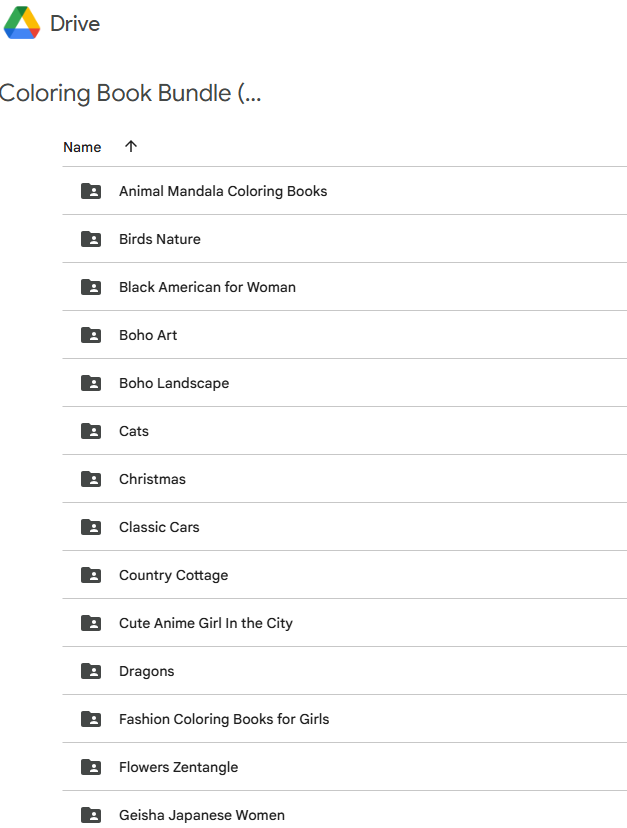Open the Country Cottage folder
Screen dimensions: 627x828
click(x=173, y=575)
